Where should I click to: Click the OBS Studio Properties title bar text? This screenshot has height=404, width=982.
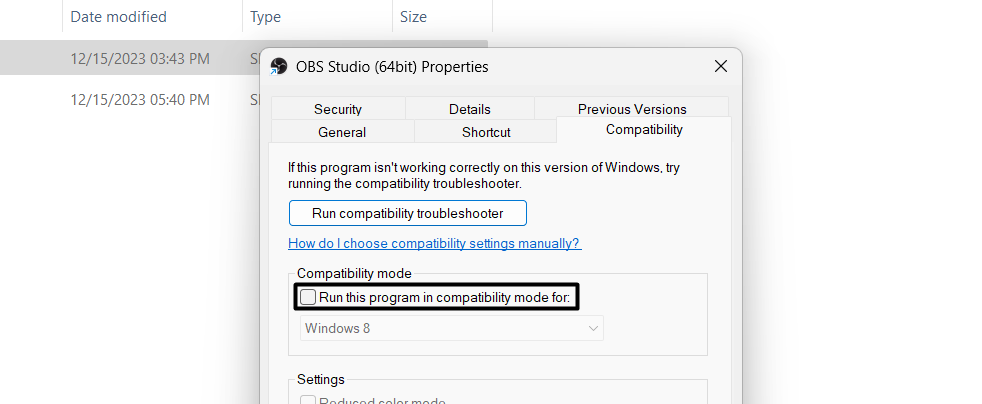coord(392,67)
